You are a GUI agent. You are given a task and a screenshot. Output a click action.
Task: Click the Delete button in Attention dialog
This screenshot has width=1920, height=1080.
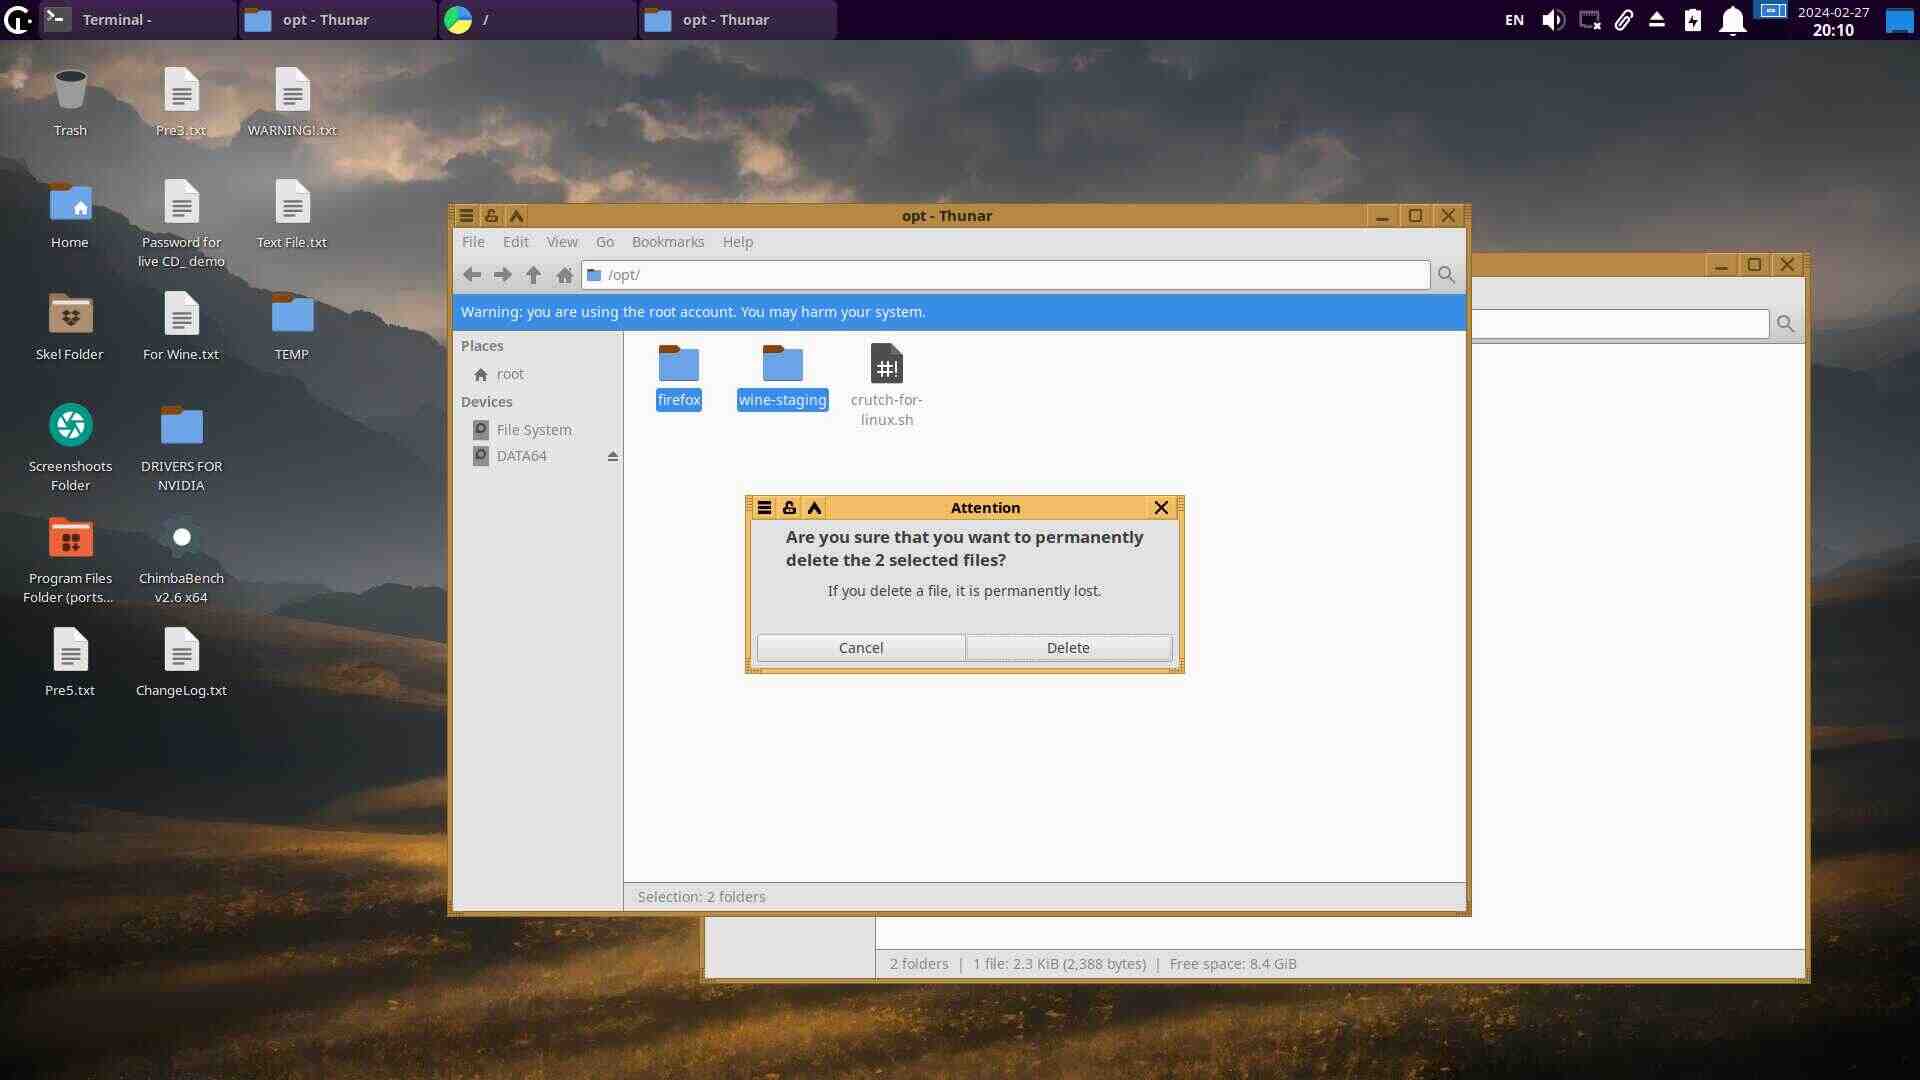click(x=1068, y=648)
